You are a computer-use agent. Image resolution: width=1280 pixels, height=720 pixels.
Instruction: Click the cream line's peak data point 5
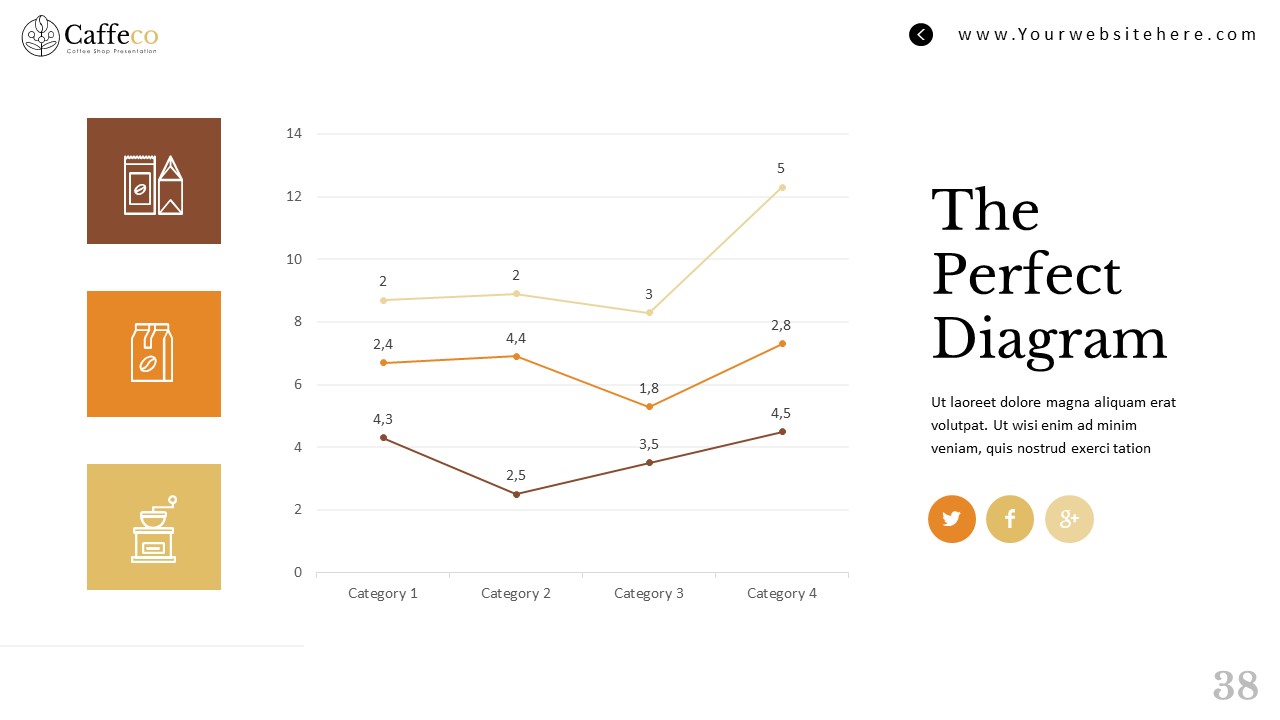[782, 187]
